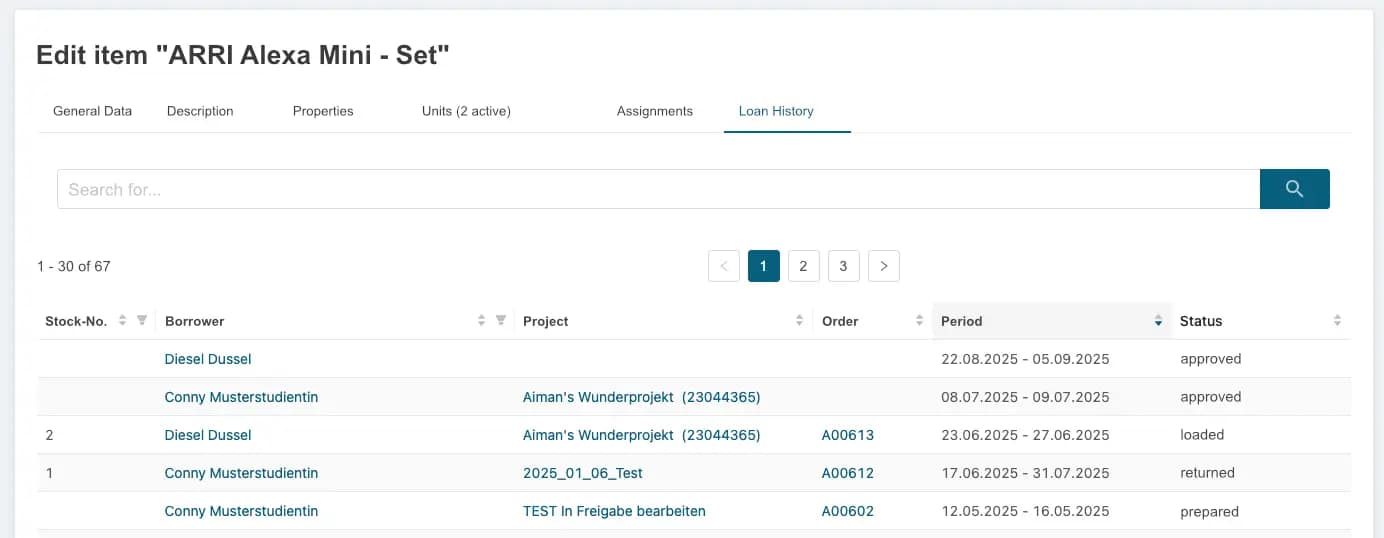Viewport: 1384px width, 538px height.
Task: Sort table by Status column arrows
Action: 1337,321
